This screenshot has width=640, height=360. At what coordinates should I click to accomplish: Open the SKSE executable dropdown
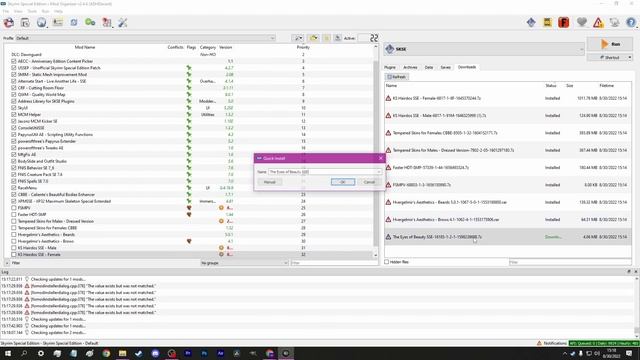pyautogui.click(x=484, y=49)
